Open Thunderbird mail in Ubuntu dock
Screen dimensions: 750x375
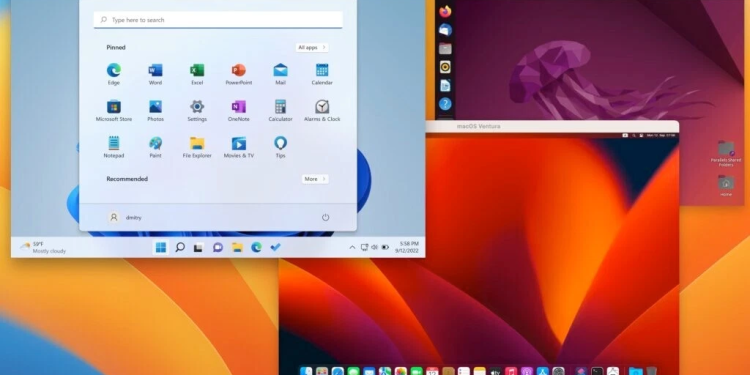(445, 30)
